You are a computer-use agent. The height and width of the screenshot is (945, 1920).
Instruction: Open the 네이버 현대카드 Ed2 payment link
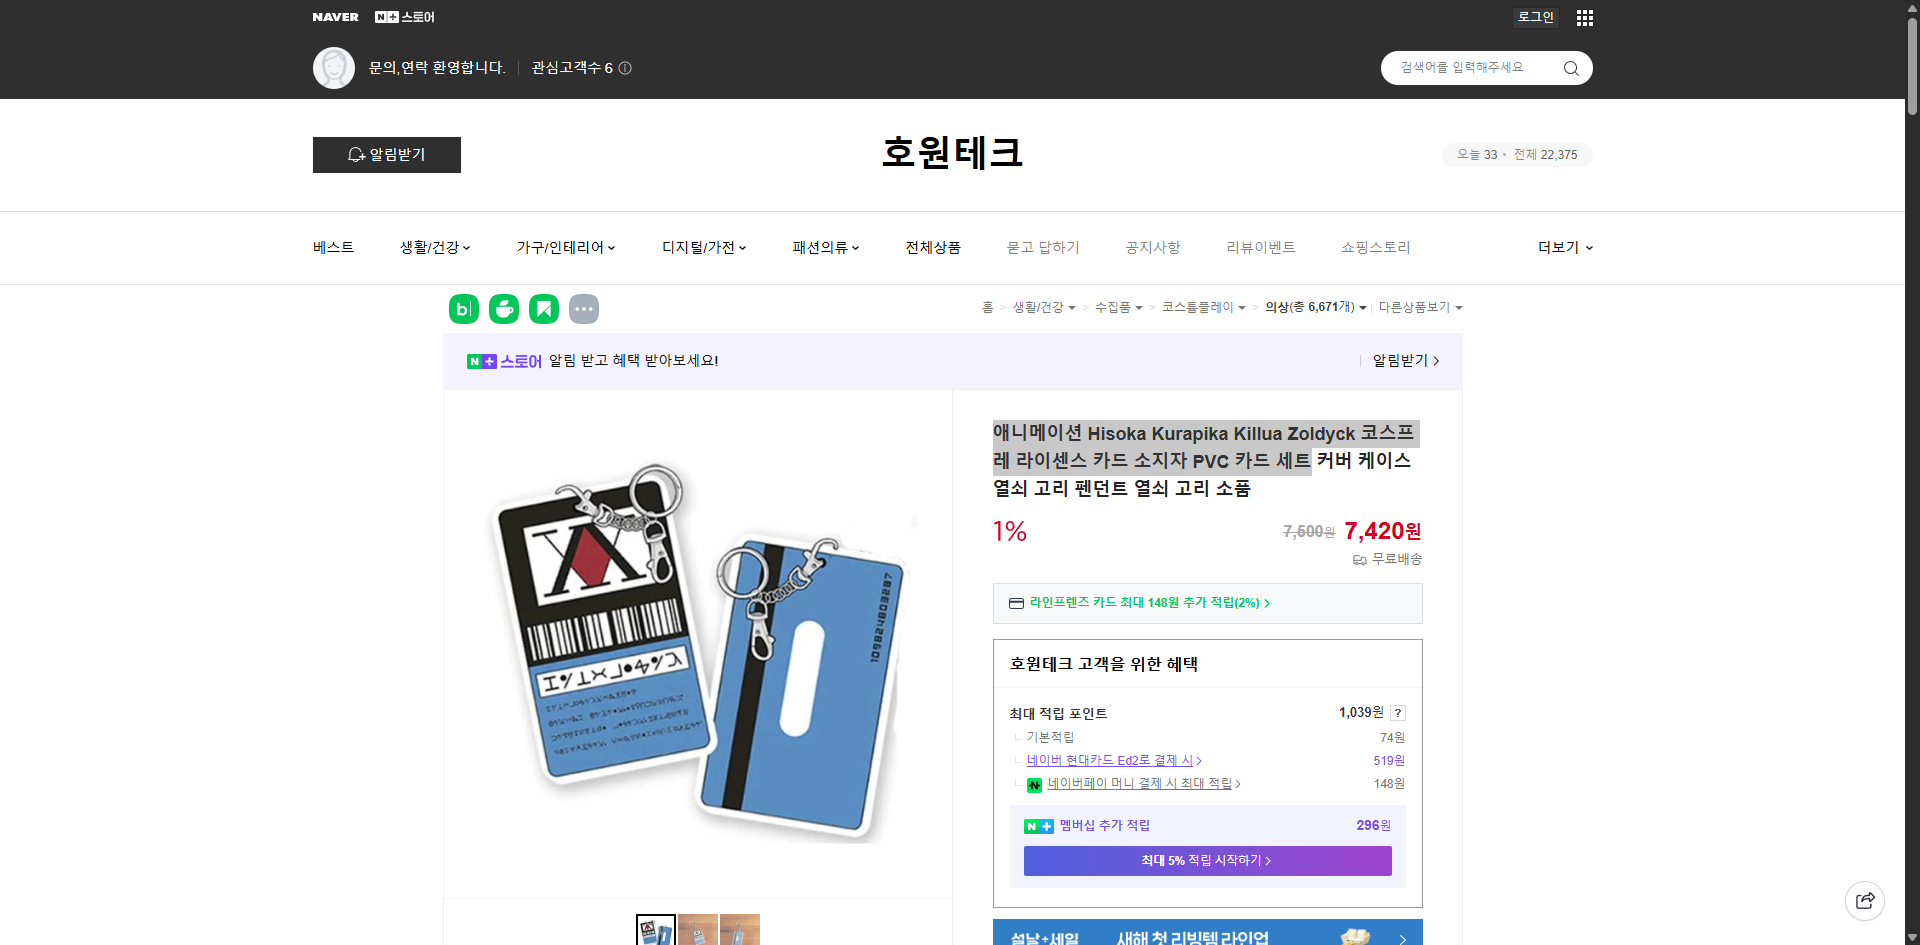1112,760
